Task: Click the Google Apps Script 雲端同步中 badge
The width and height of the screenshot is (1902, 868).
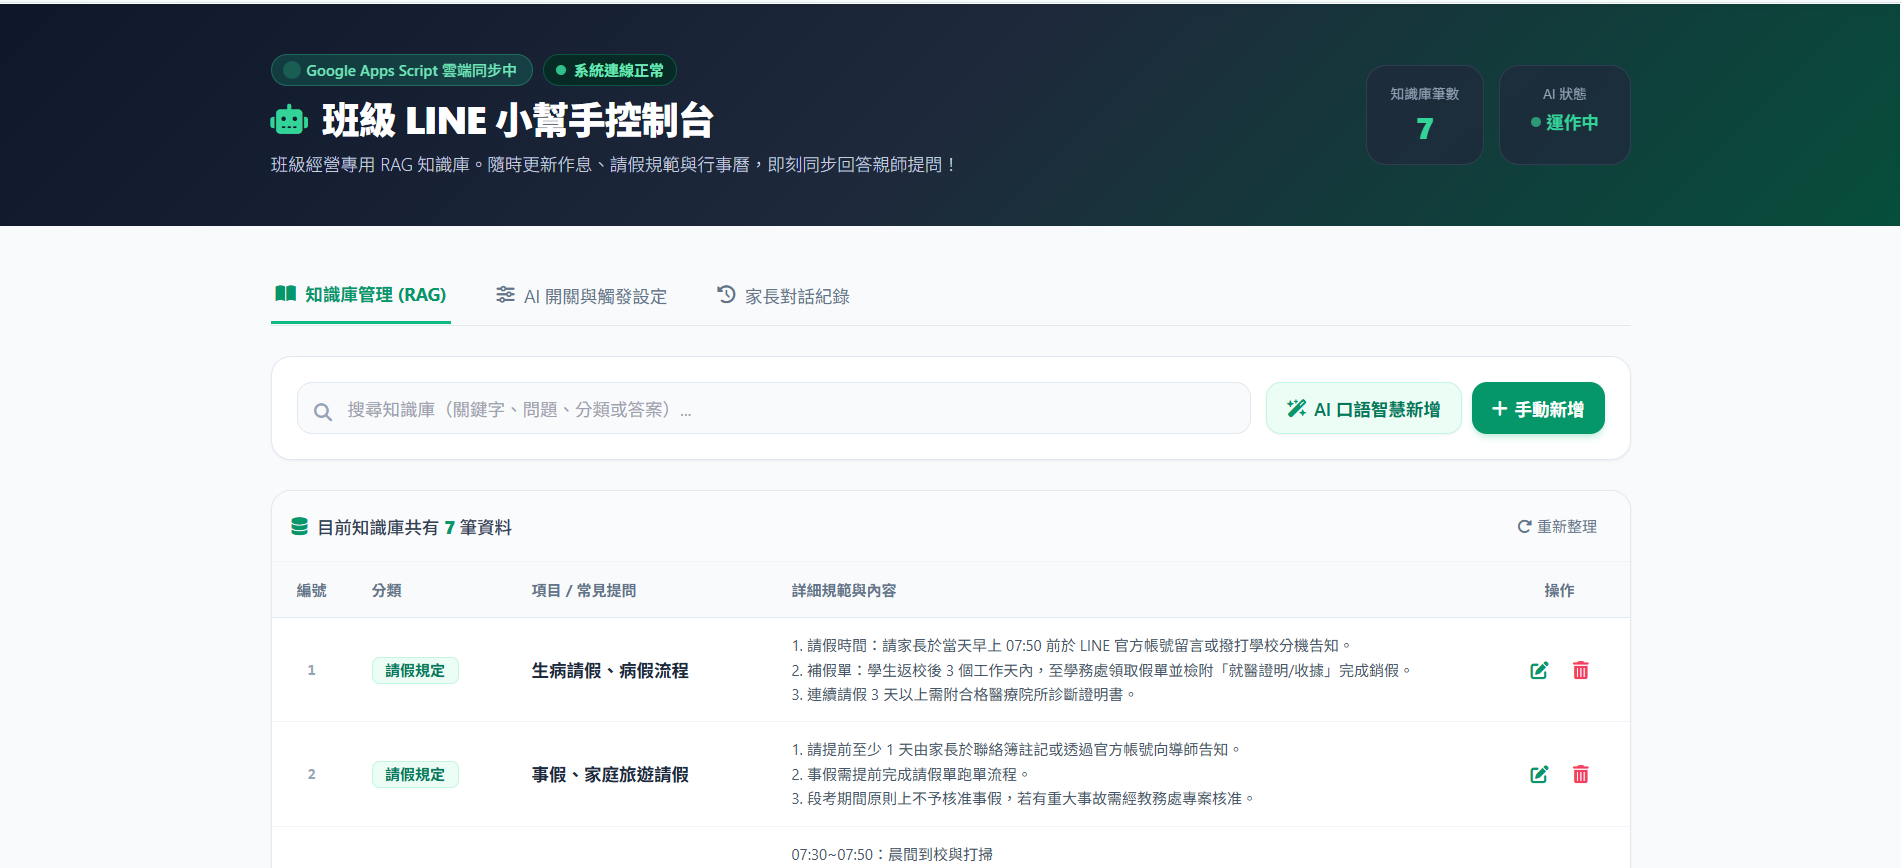Action: pos(401,70)
